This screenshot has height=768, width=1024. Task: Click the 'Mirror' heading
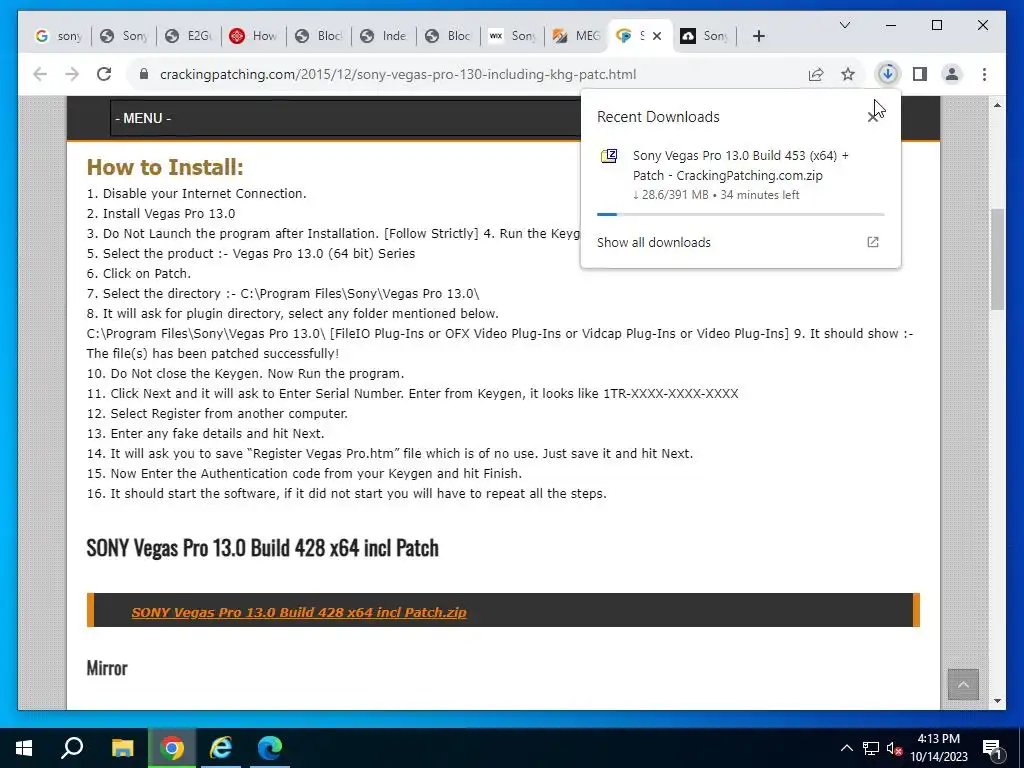click(x=107, y=668)
